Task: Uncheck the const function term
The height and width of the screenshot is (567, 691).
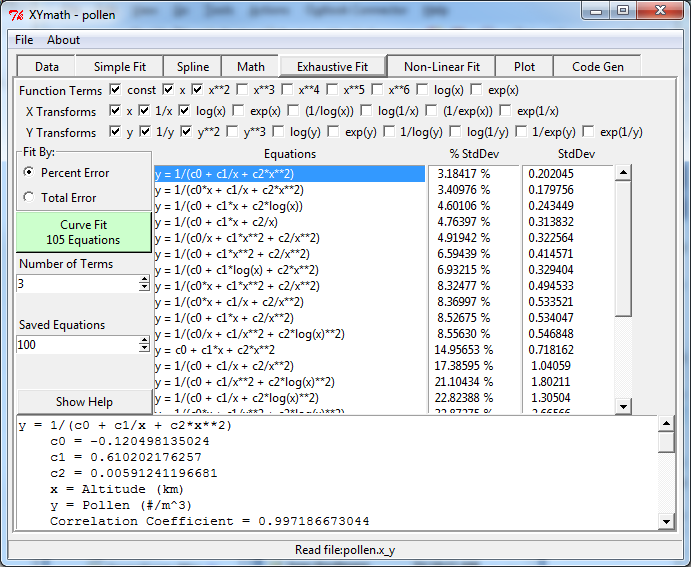Action: (x=115, y=90)
